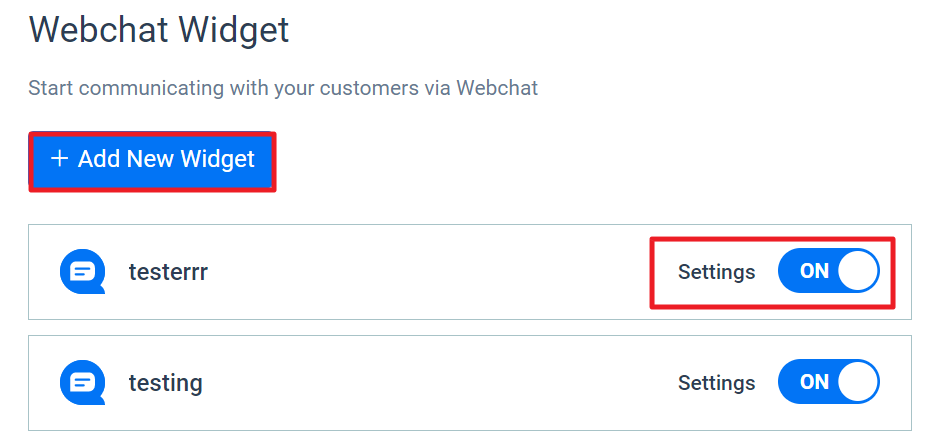Click the testing chat bubble icon
Screen dimensions: 929x439
[82, 382]
